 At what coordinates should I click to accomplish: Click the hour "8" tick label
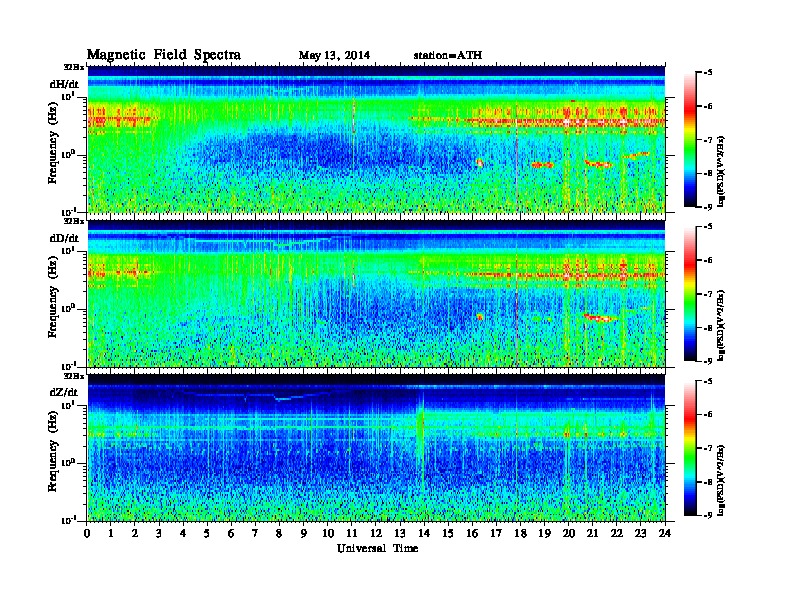pos(279,534)
